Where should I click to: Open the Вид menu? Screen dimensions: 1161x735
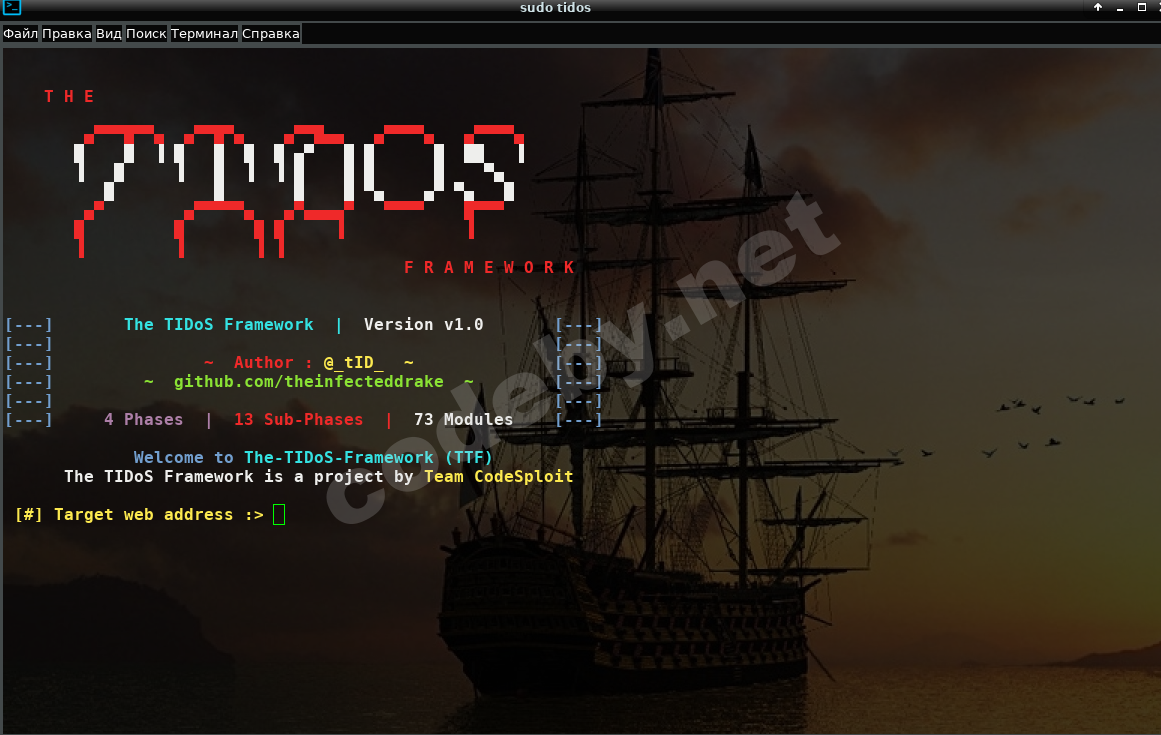109,33
